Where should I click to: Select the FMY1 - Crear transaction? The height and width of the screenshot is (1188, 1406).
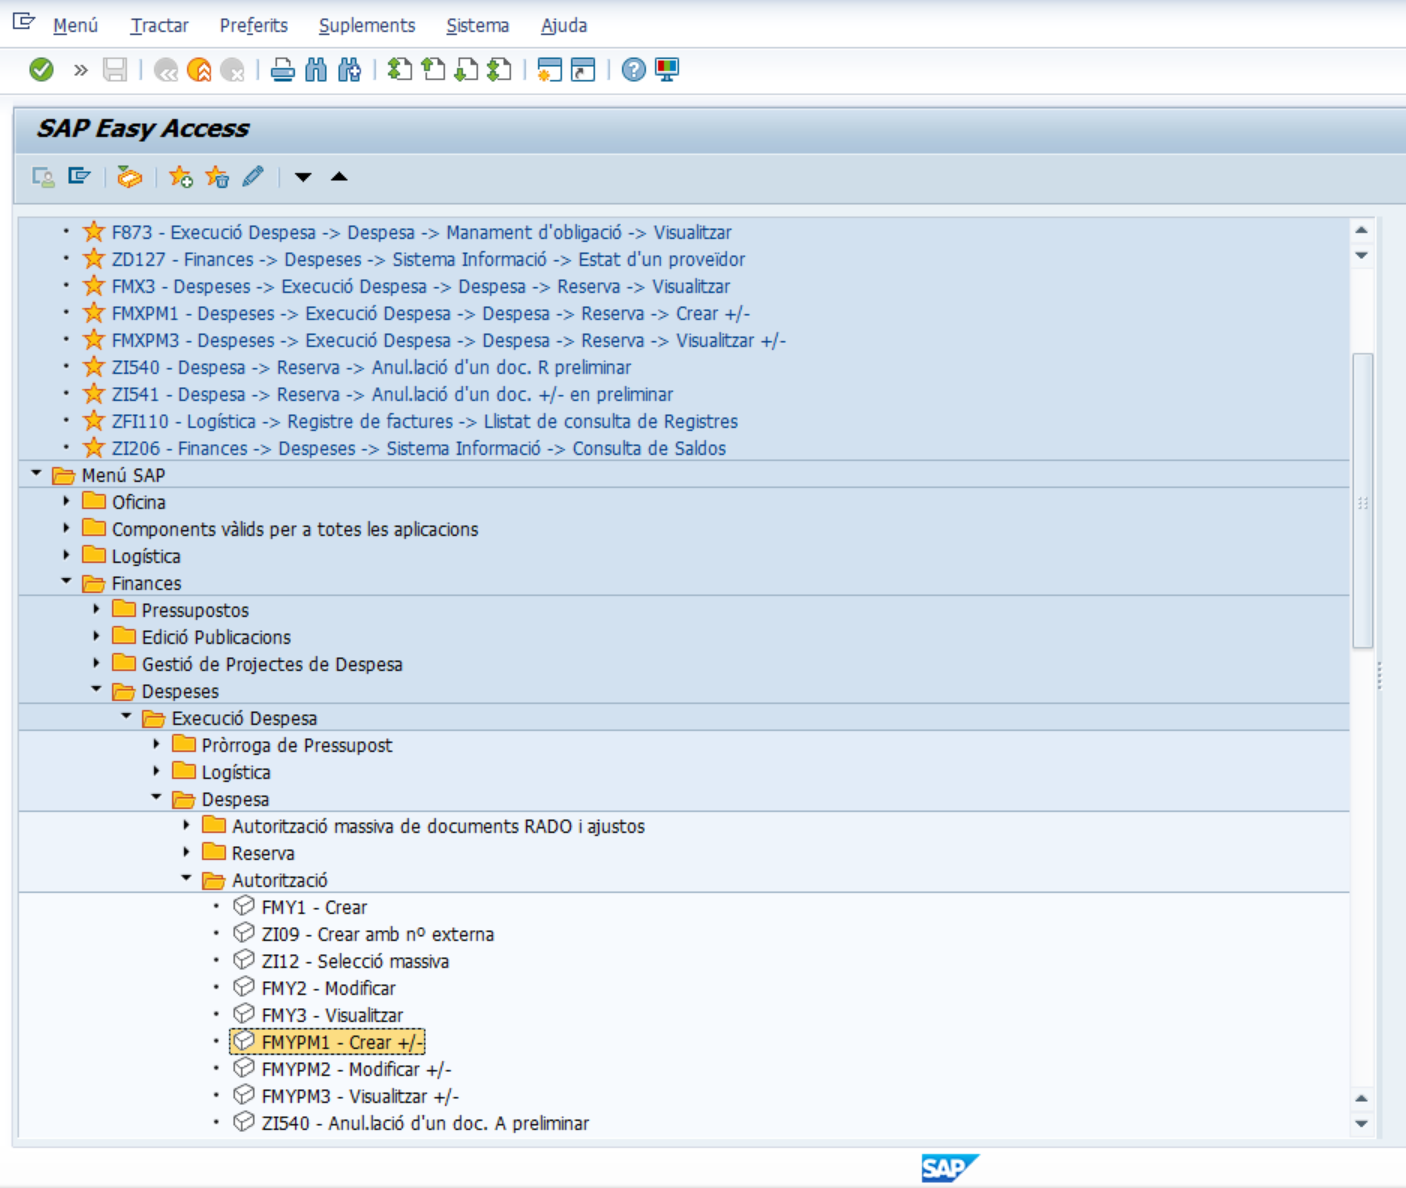tap(314, 907)
